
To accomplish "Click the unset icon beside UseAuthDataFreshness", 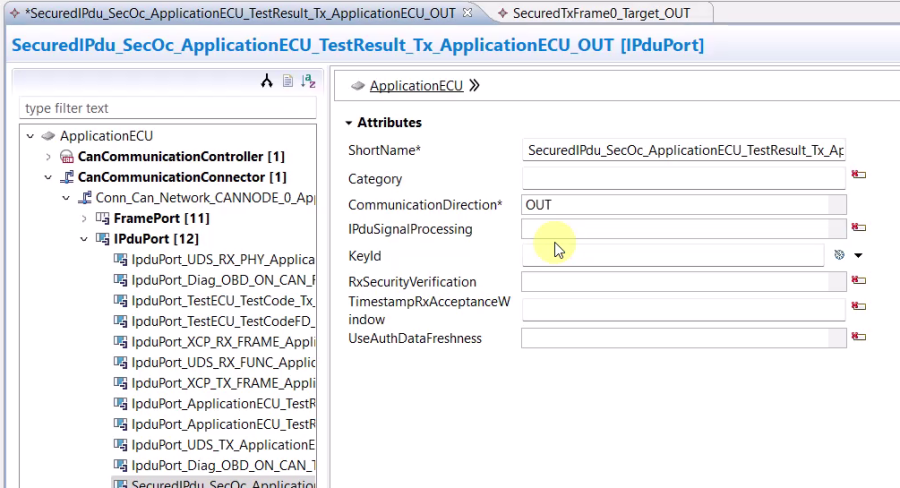I will (859, 336).
